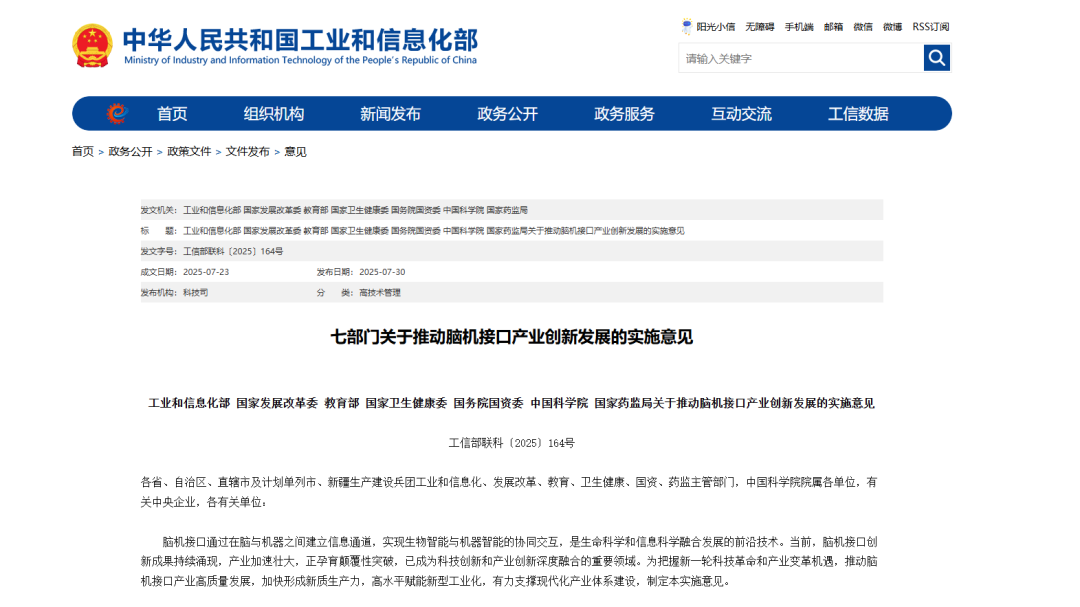Open the 新闻发布 menu

click(390, 114)
